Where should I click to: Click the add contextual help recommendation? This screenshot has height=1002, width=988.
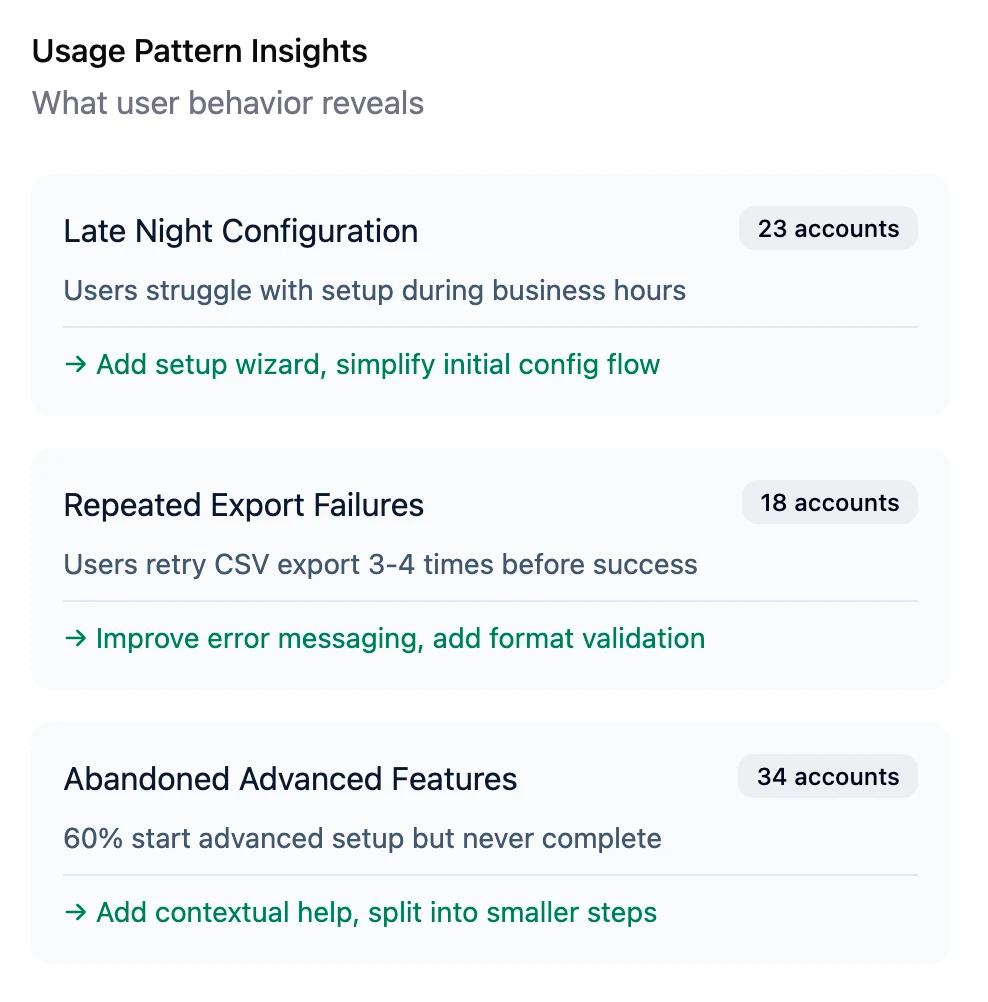(376, 913)
